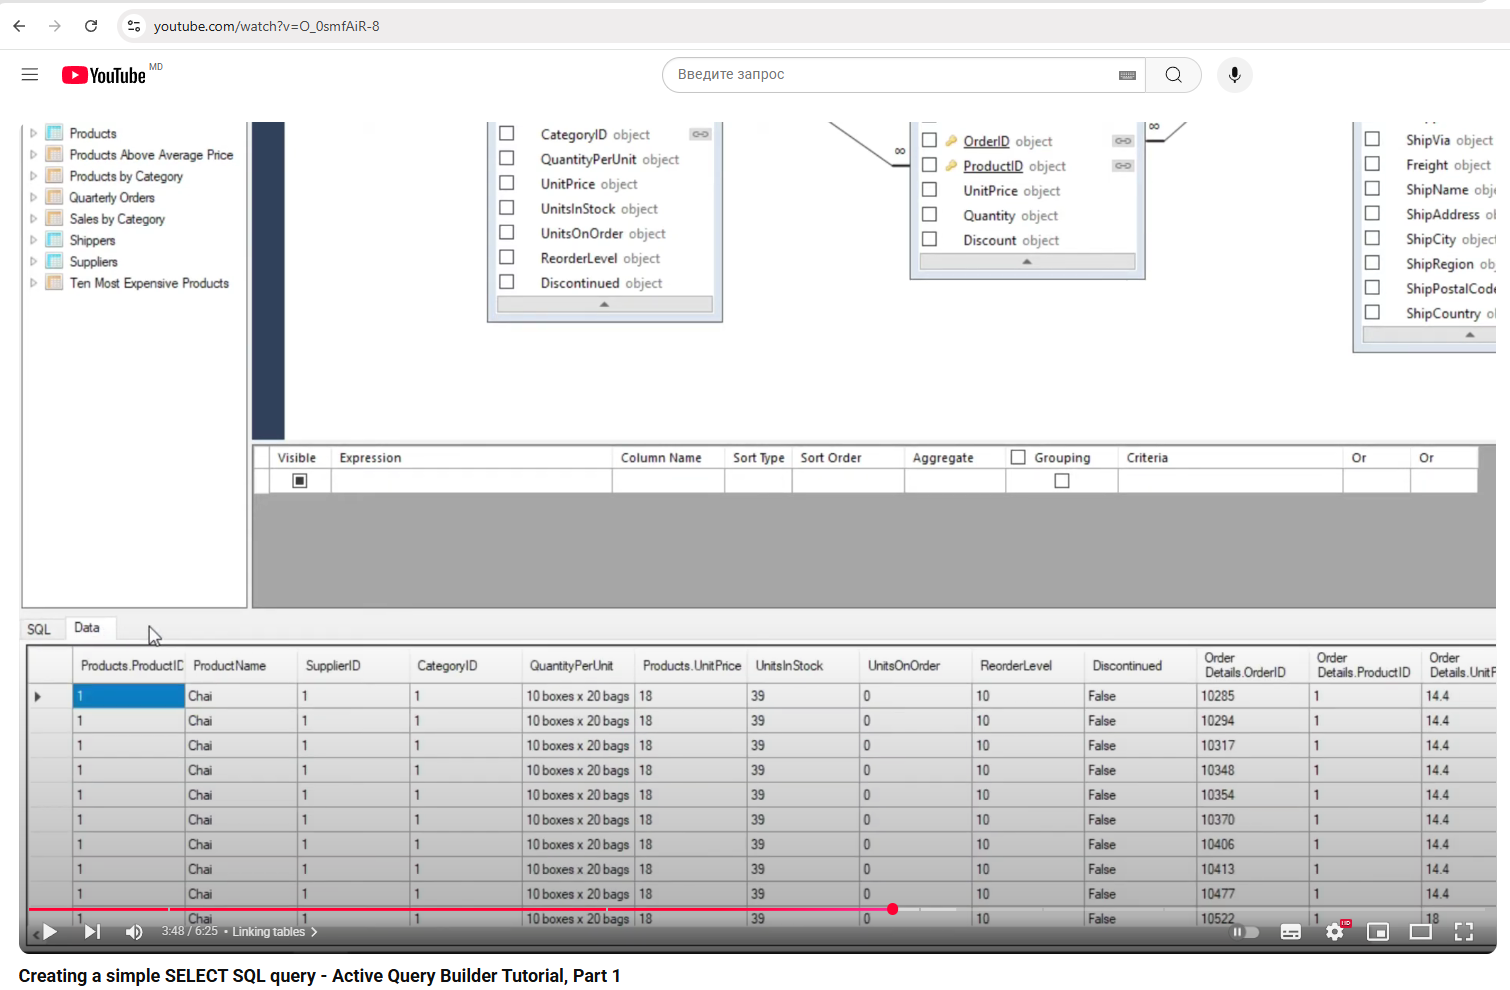
Task: Play the video
Action: point(49,932)
